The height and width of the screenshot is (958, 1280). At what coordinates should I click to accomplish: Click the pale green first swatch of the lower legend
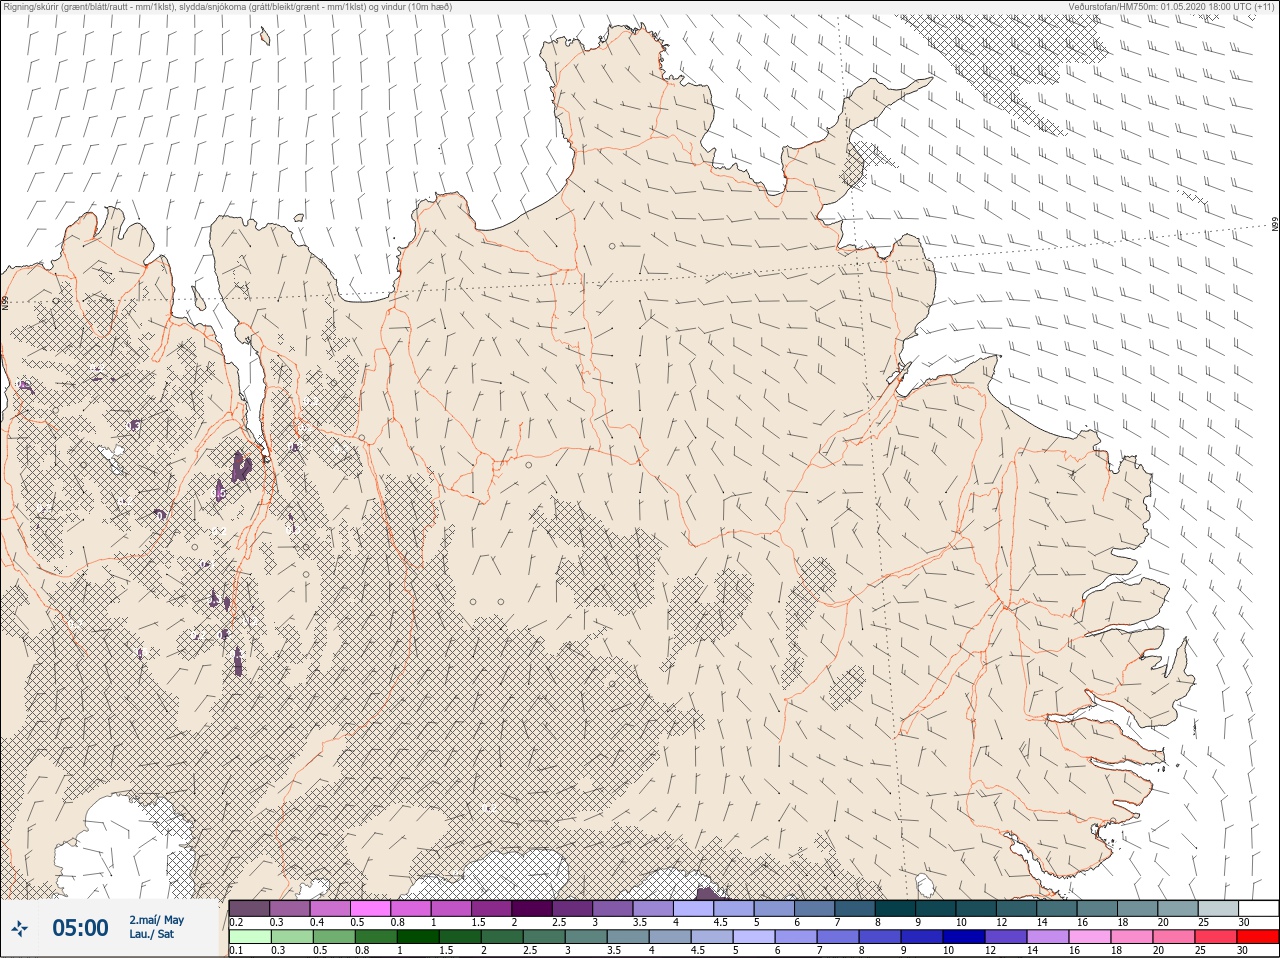(249, 937)
